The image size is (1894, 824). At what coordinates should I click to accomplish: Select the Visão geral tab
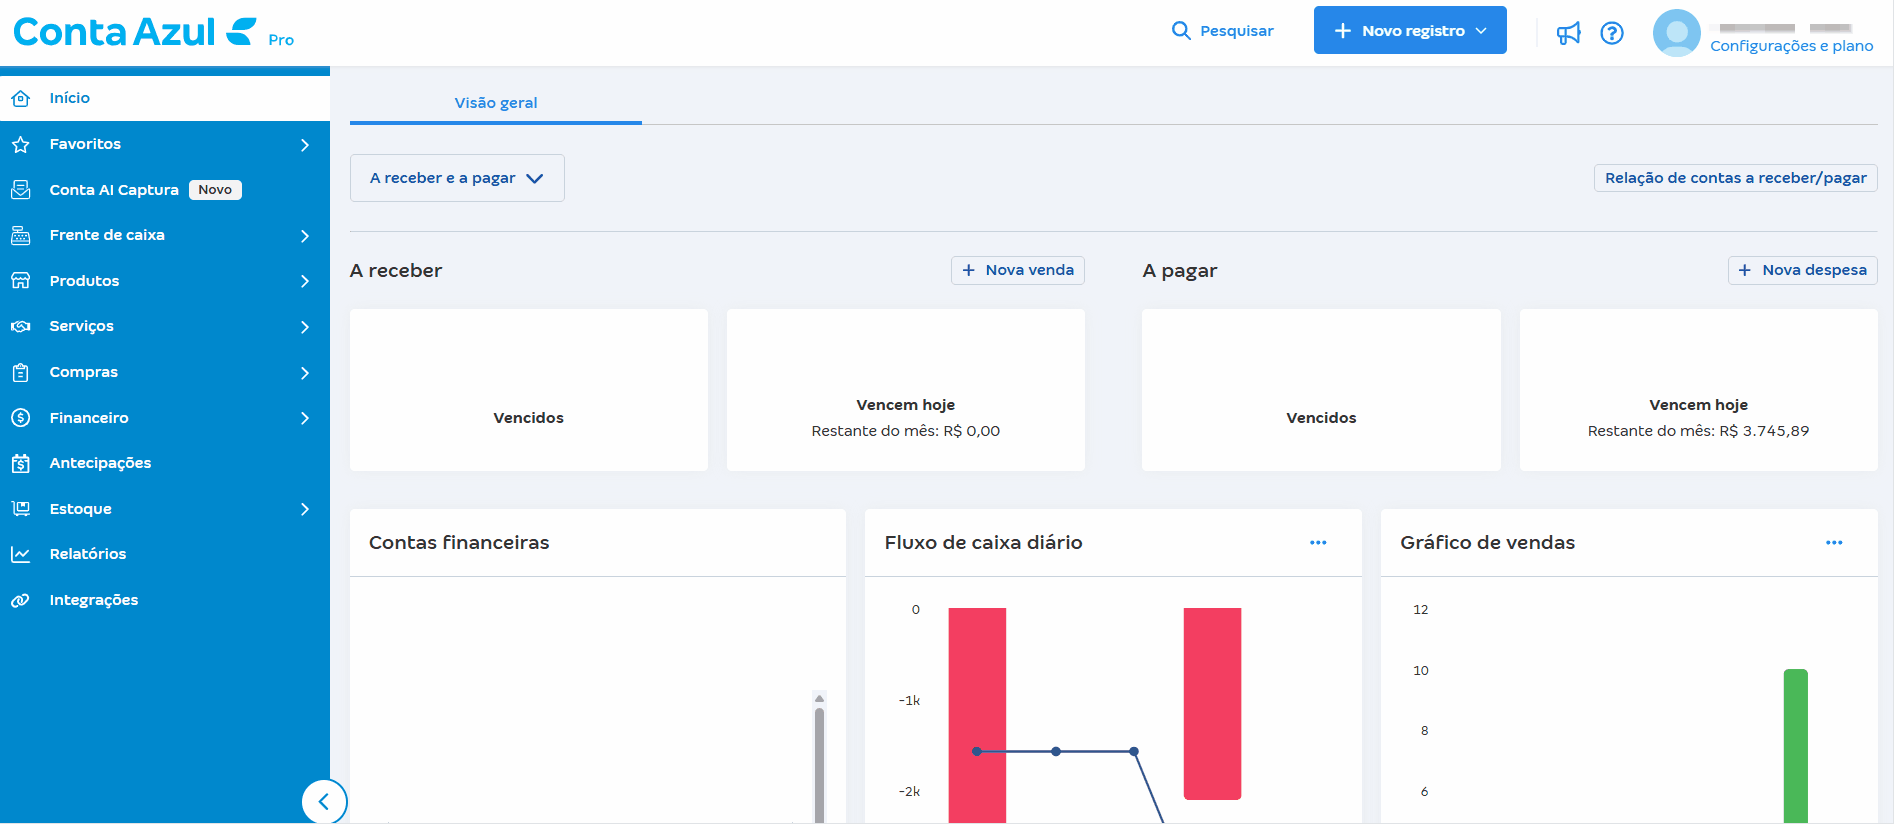[x=496, y=103]
